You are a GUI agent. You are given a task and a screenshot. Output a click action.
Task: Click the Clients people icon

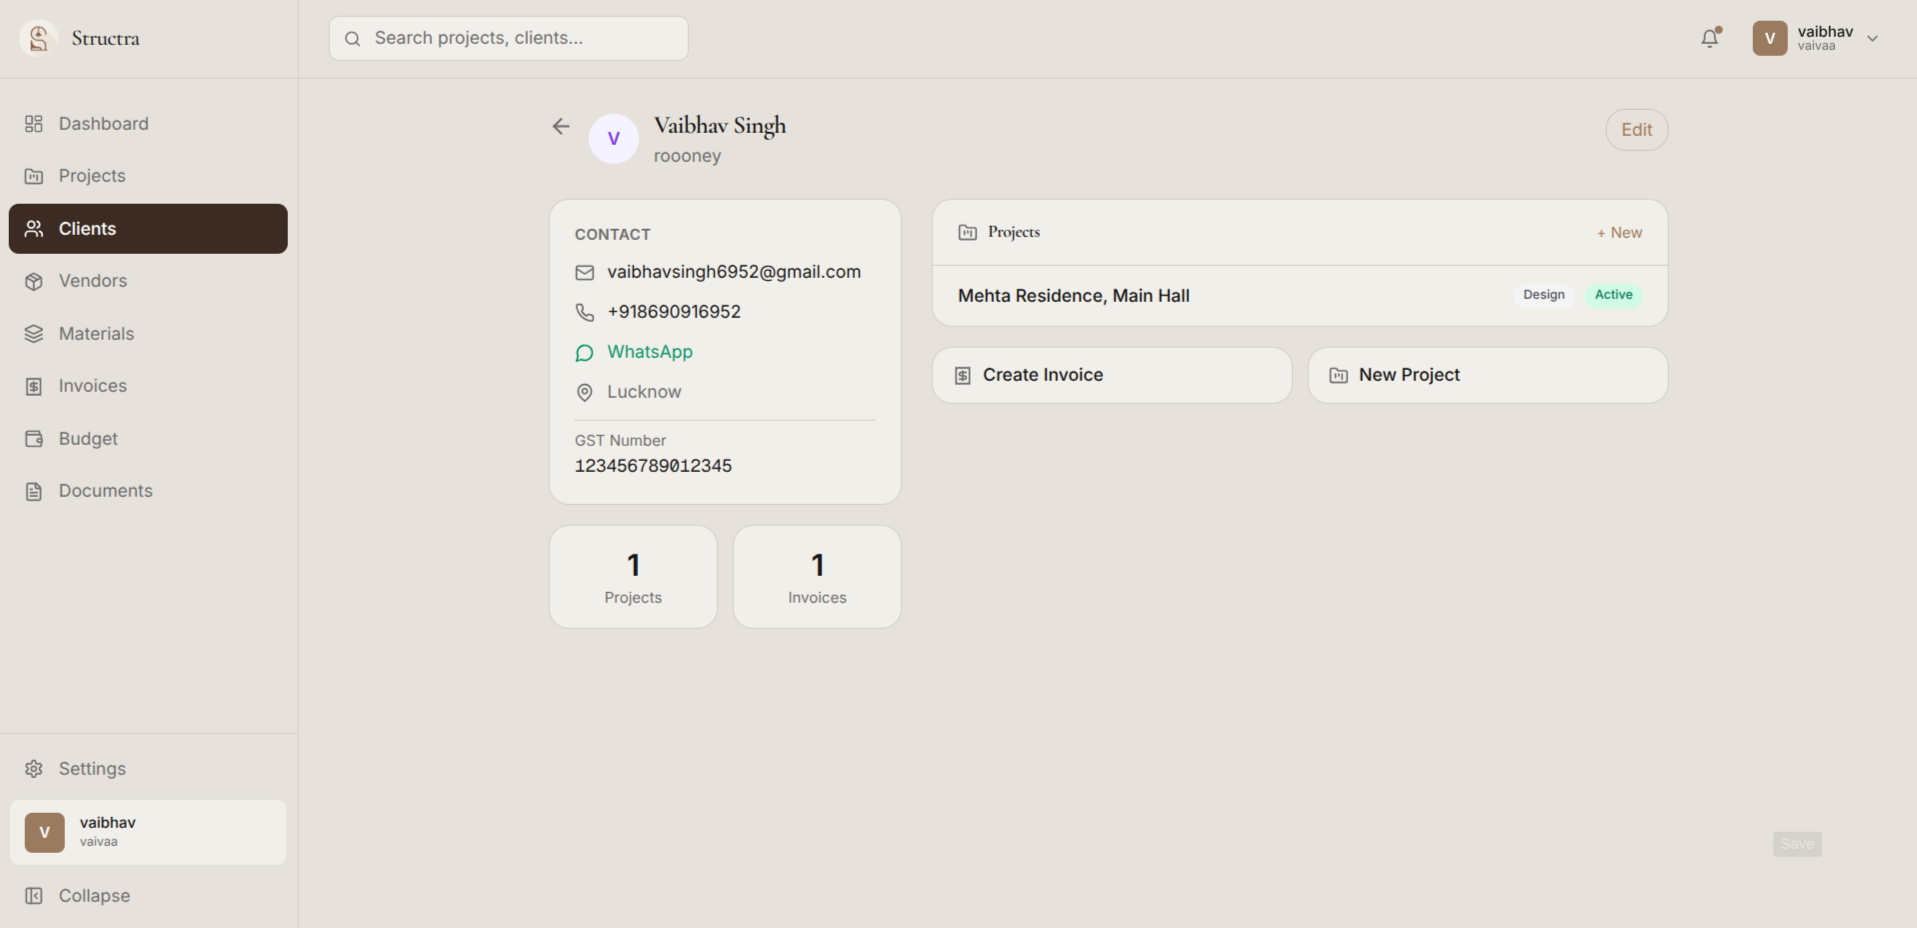coord(34,229)
